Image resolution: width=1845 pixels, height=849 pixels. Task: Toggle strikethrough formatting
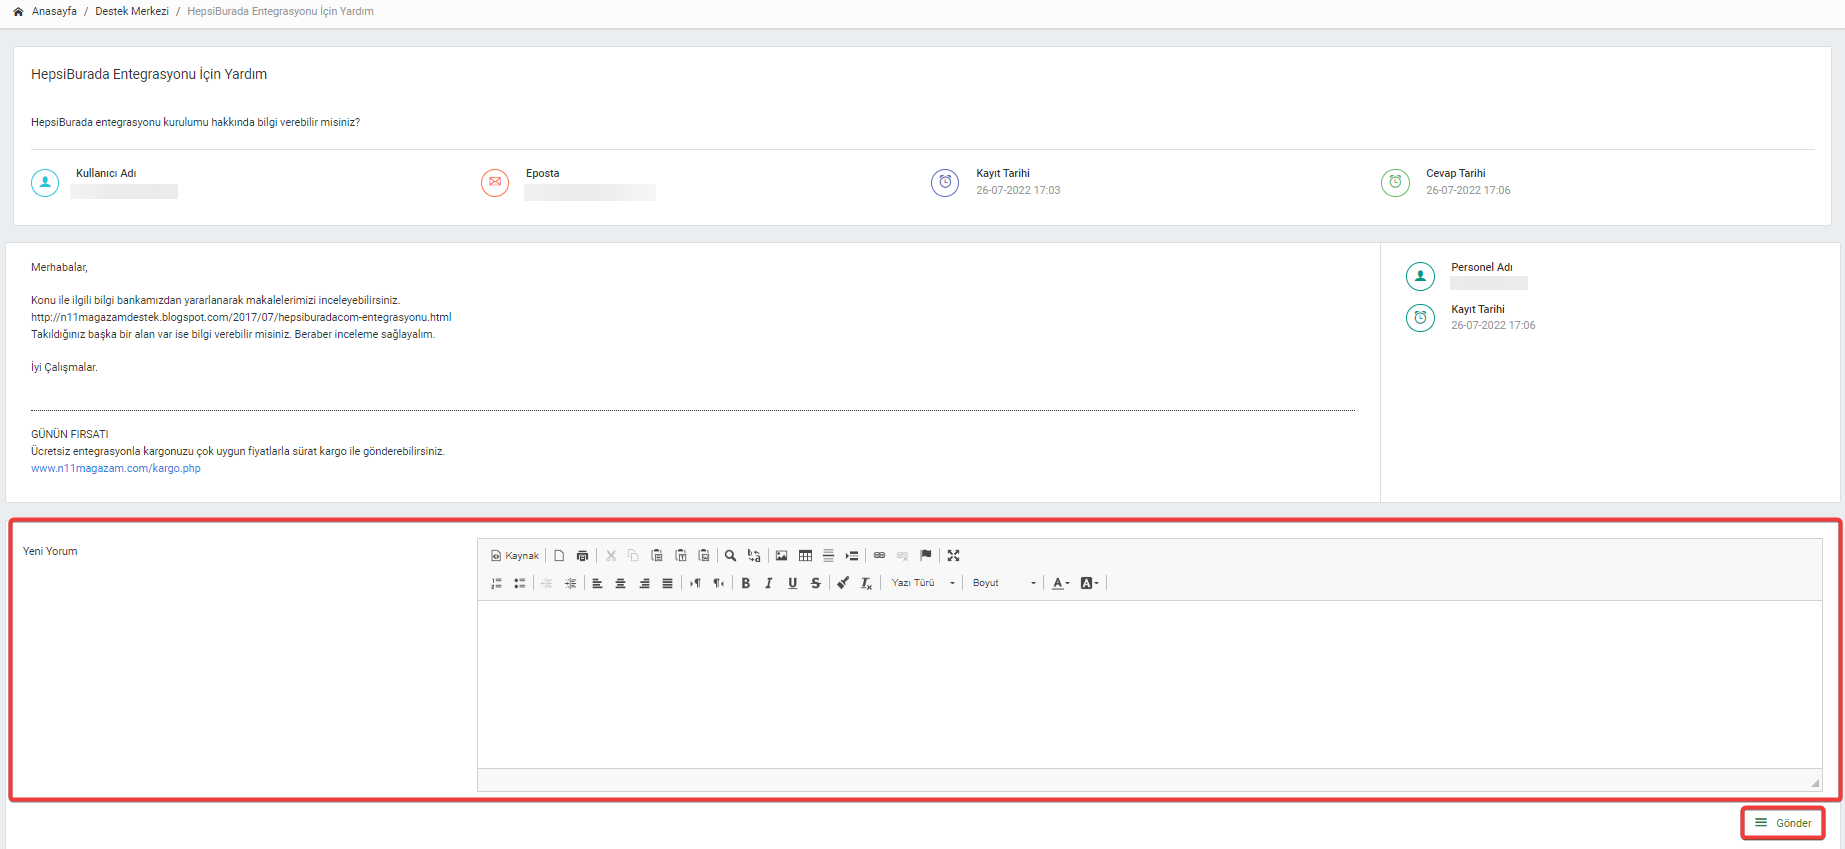816,583
